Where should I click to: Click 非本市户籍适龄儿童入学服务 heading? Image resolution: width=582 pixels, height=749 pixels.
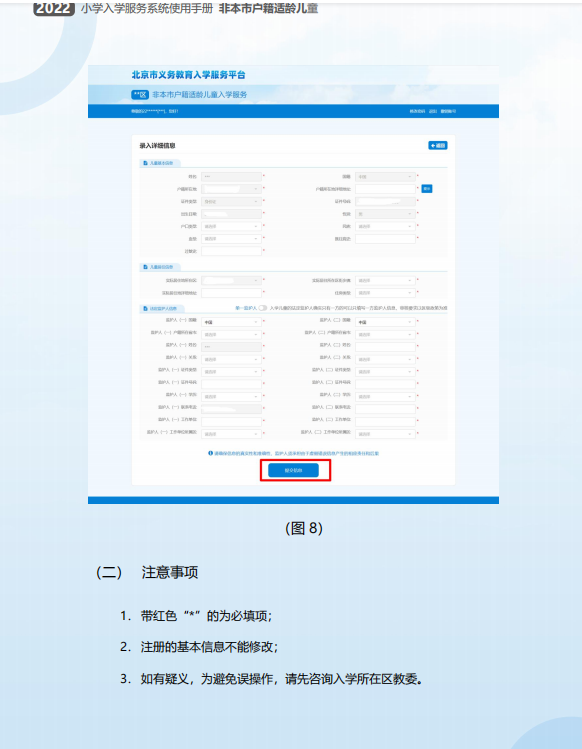click(x=200, y=95)
